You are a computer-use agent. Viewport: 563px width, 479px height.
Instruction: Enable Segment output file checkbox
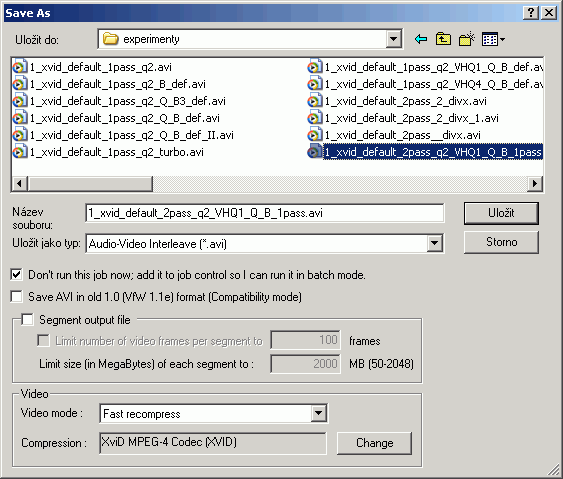[x=27, y=320]
